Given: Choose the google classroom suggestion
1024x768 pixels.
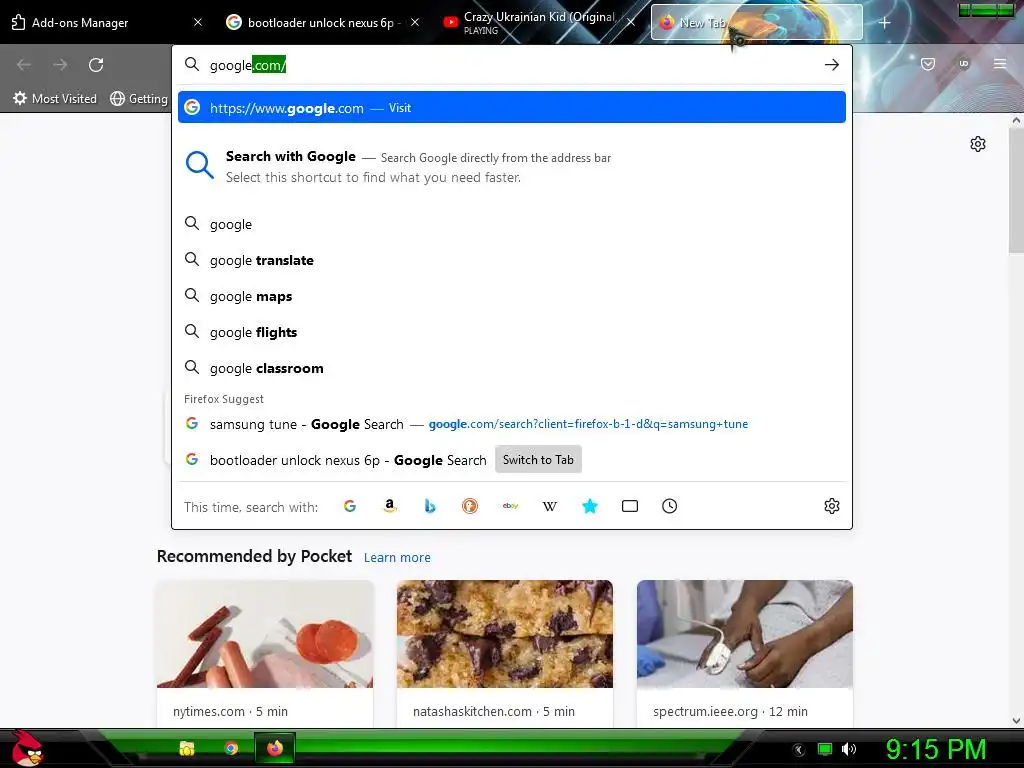Looking at the screenshot, I should (x=511, y=368).
